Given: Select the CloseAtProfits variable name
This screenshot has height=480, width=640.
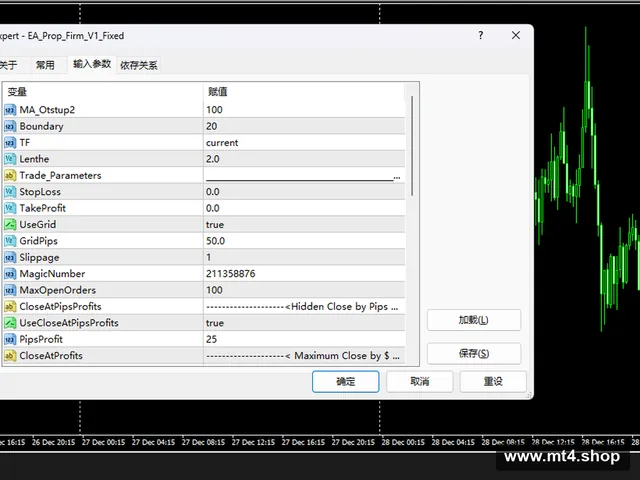Looking at the screenshot, I should [51, 356].
